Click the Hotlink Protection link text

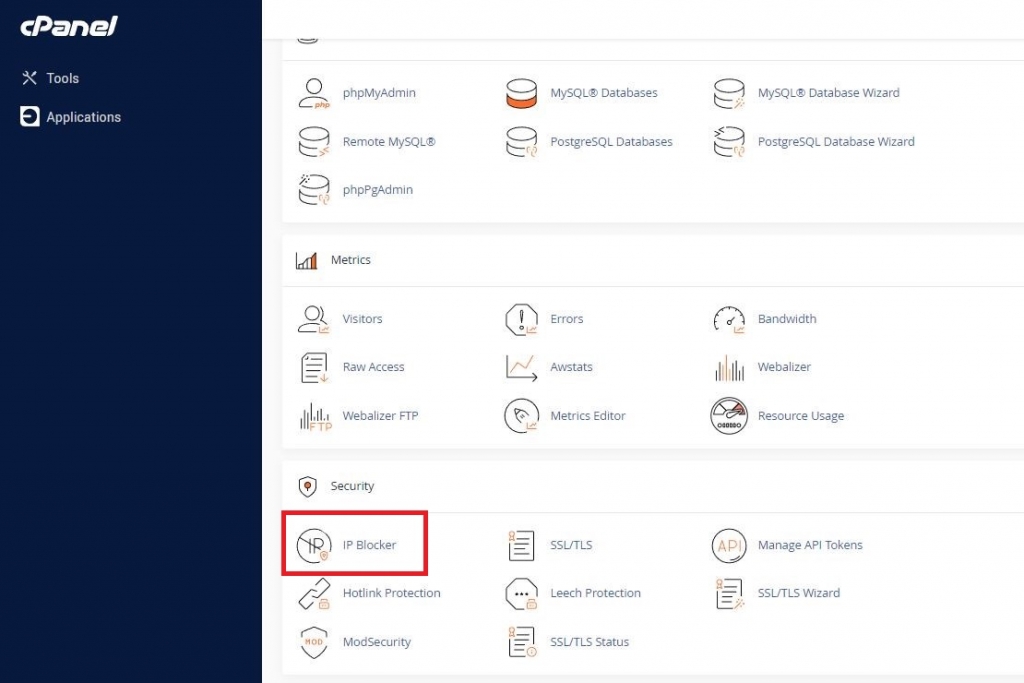391,593
